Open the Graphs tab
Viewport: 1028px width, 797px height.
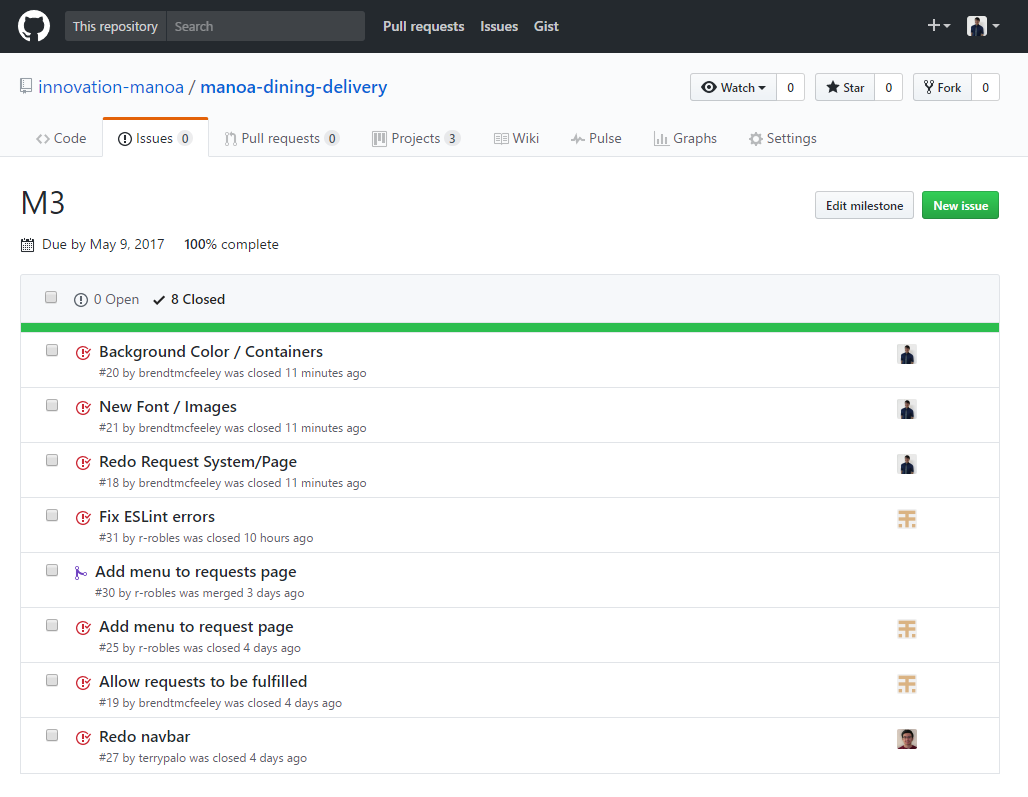(685, 138)
